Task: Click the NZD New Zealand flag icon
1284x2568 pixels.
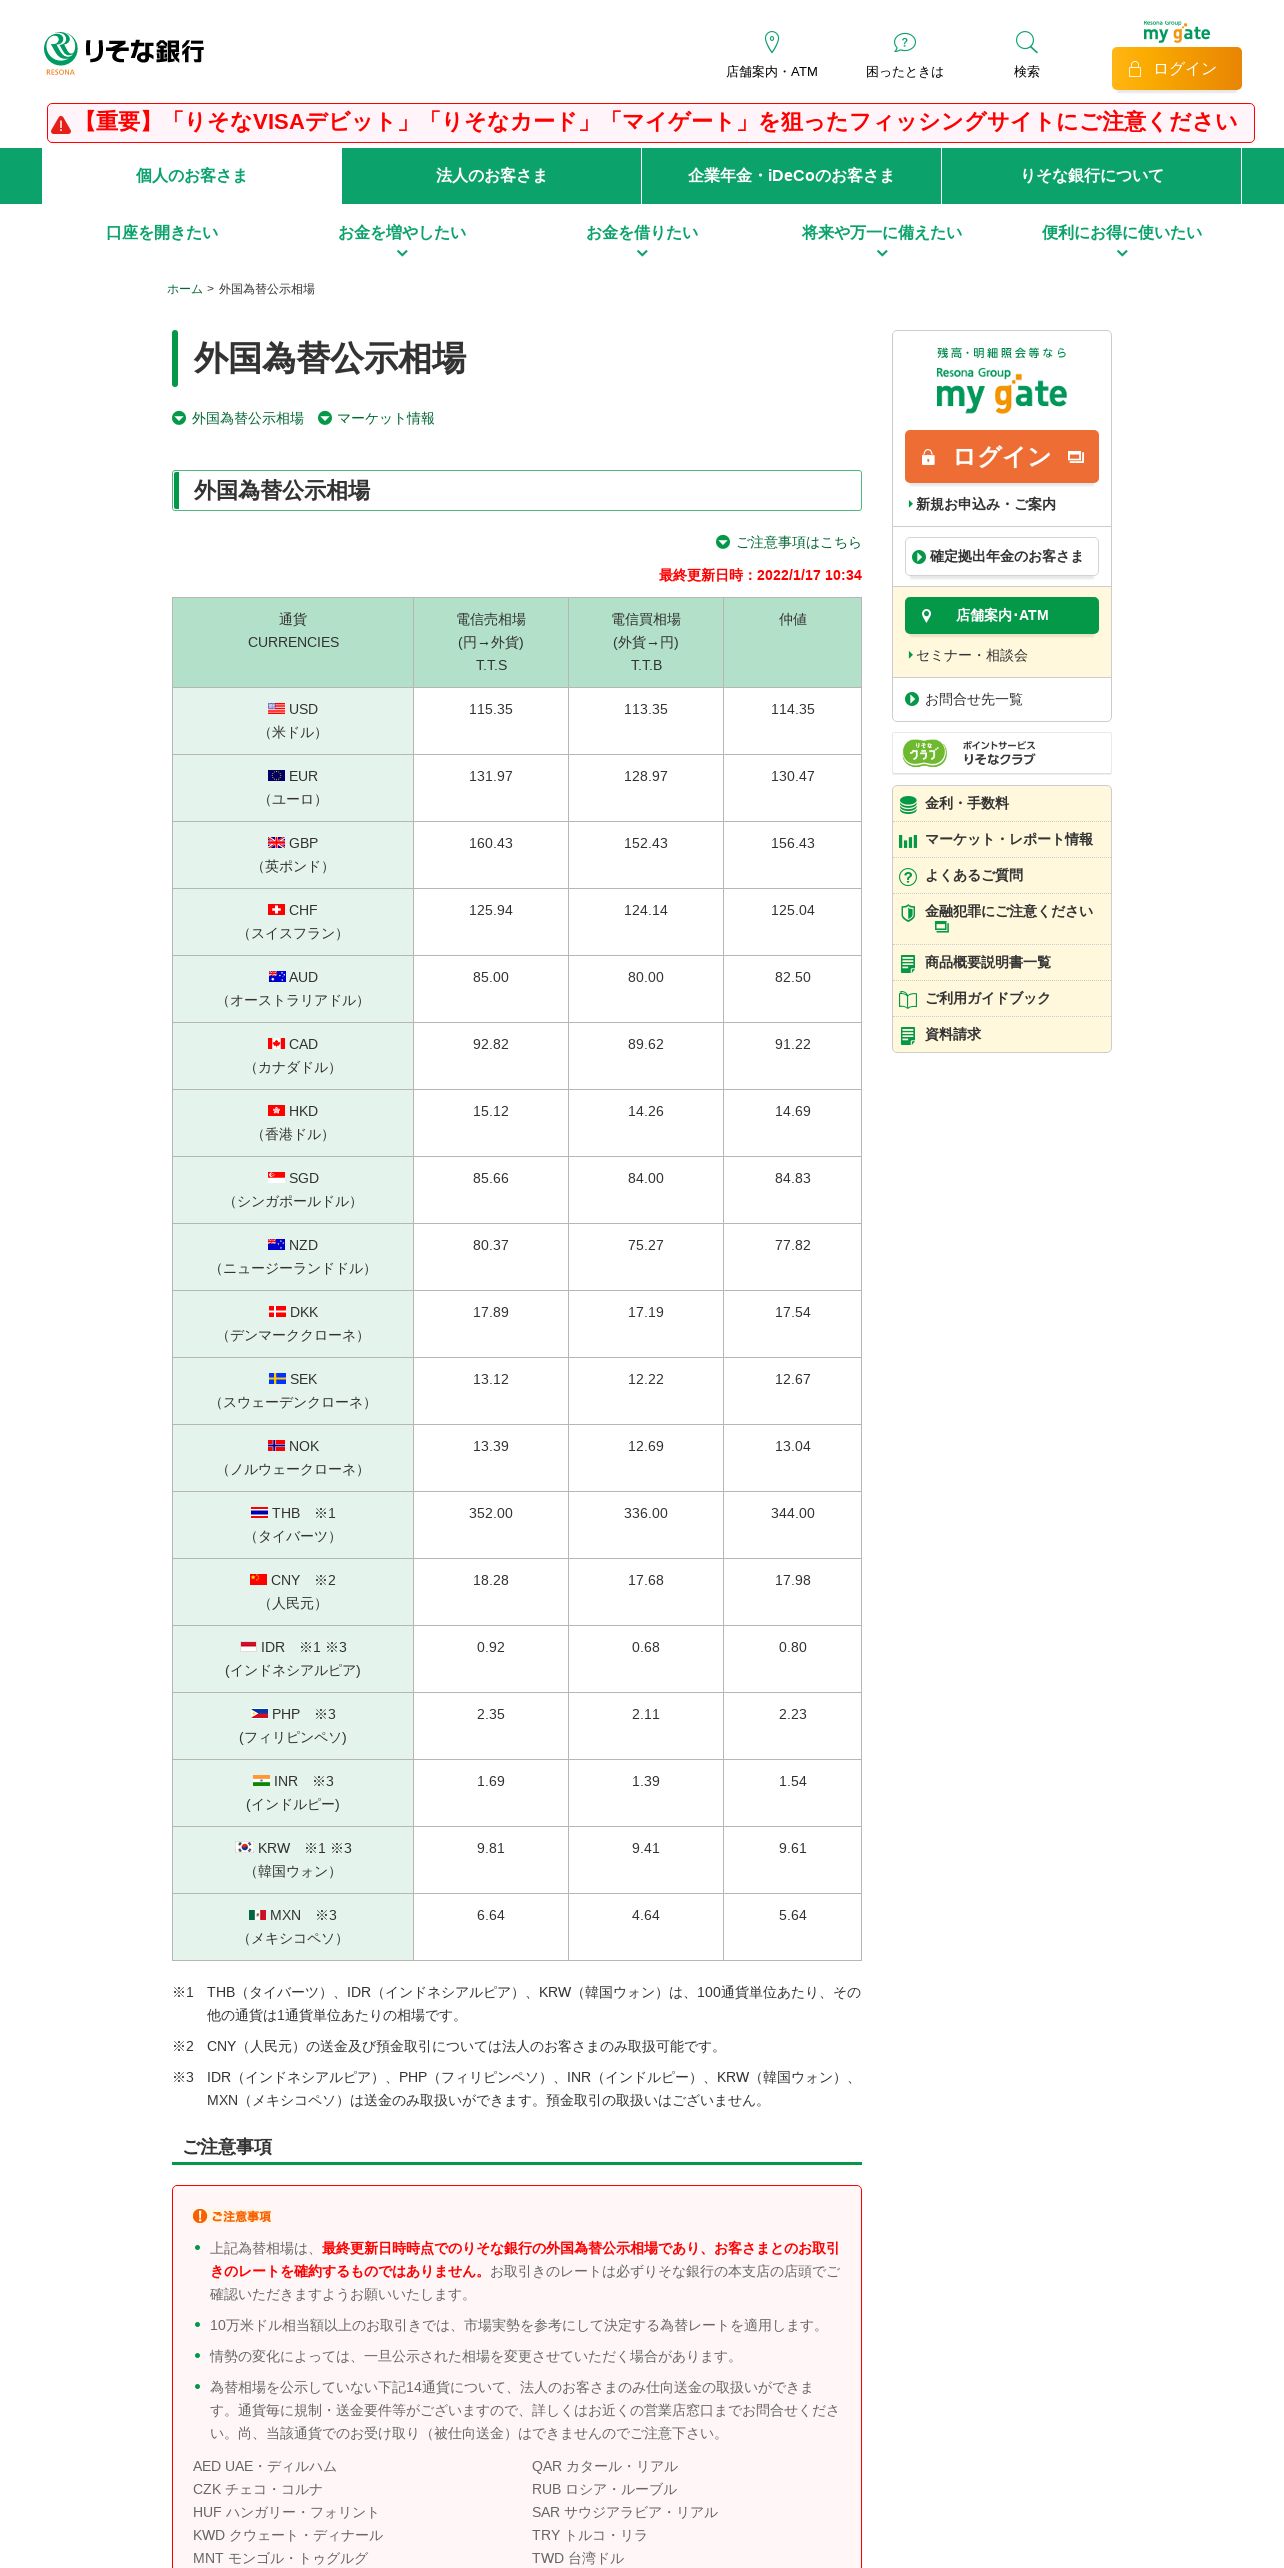Action: (276, 1245)
